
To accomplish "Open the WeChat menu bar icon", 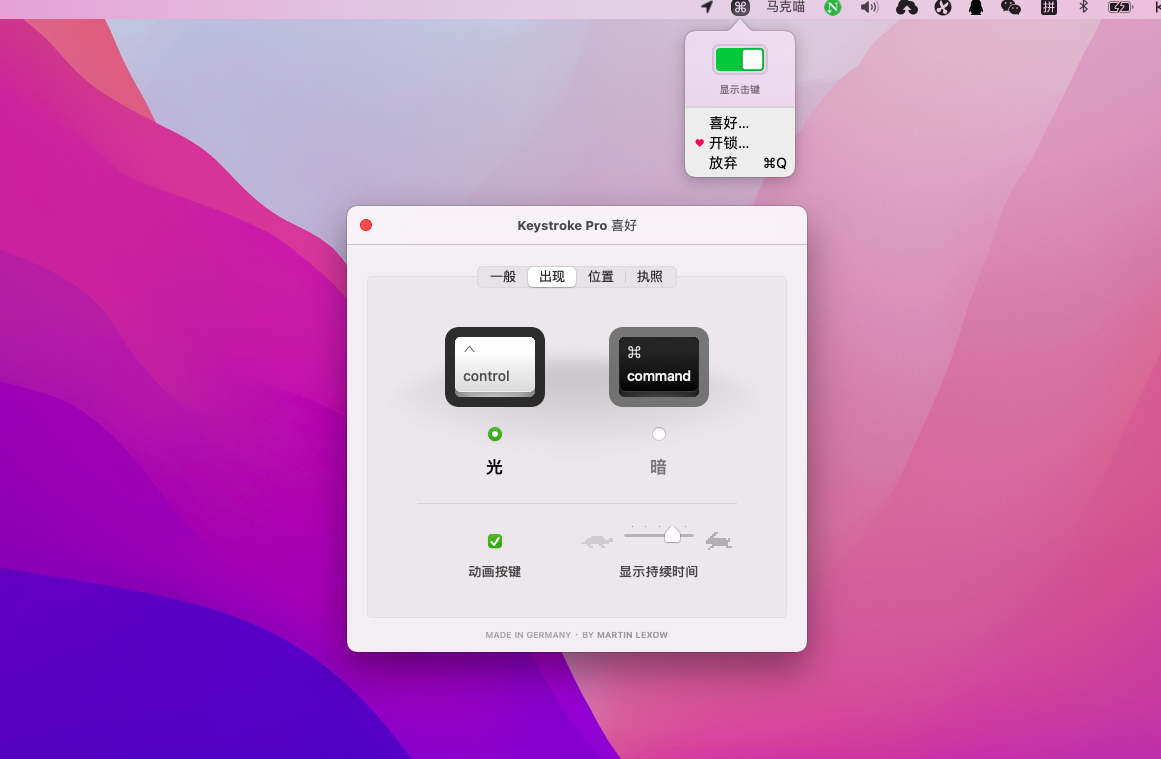I will 1011,8.
